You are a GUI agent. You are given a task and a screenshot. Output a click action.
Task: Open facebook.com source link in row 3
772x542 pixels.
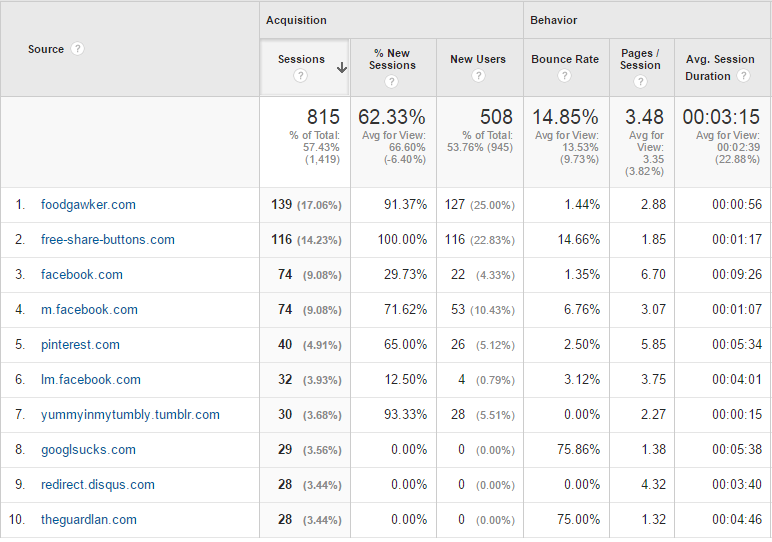[82, 275]
